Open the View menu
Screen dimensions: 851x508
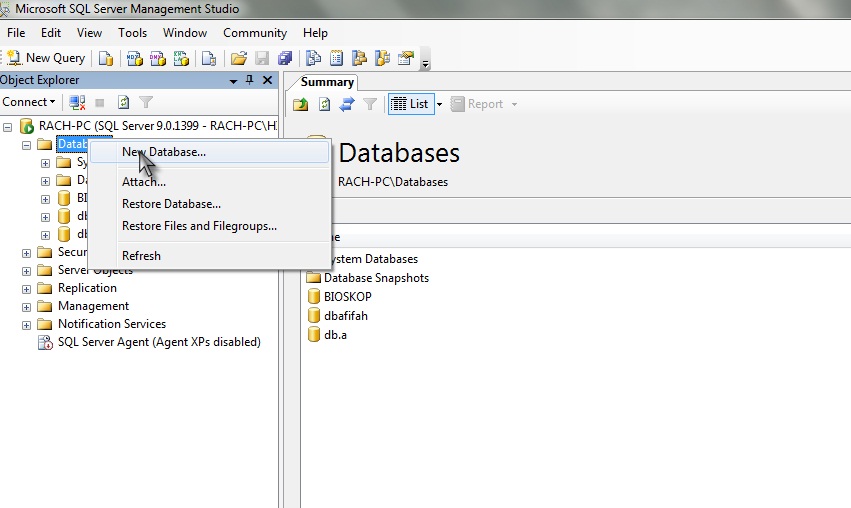coord(90,33)
